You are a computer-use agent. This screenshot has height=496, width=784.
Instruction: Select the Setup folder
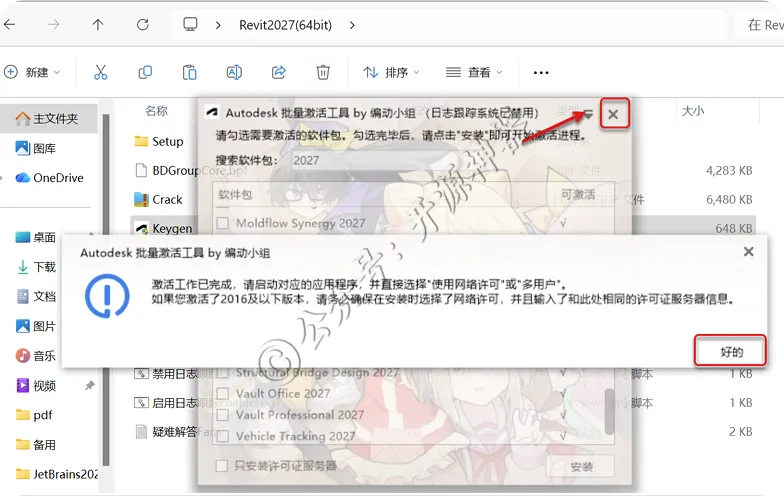coord(159,142)
